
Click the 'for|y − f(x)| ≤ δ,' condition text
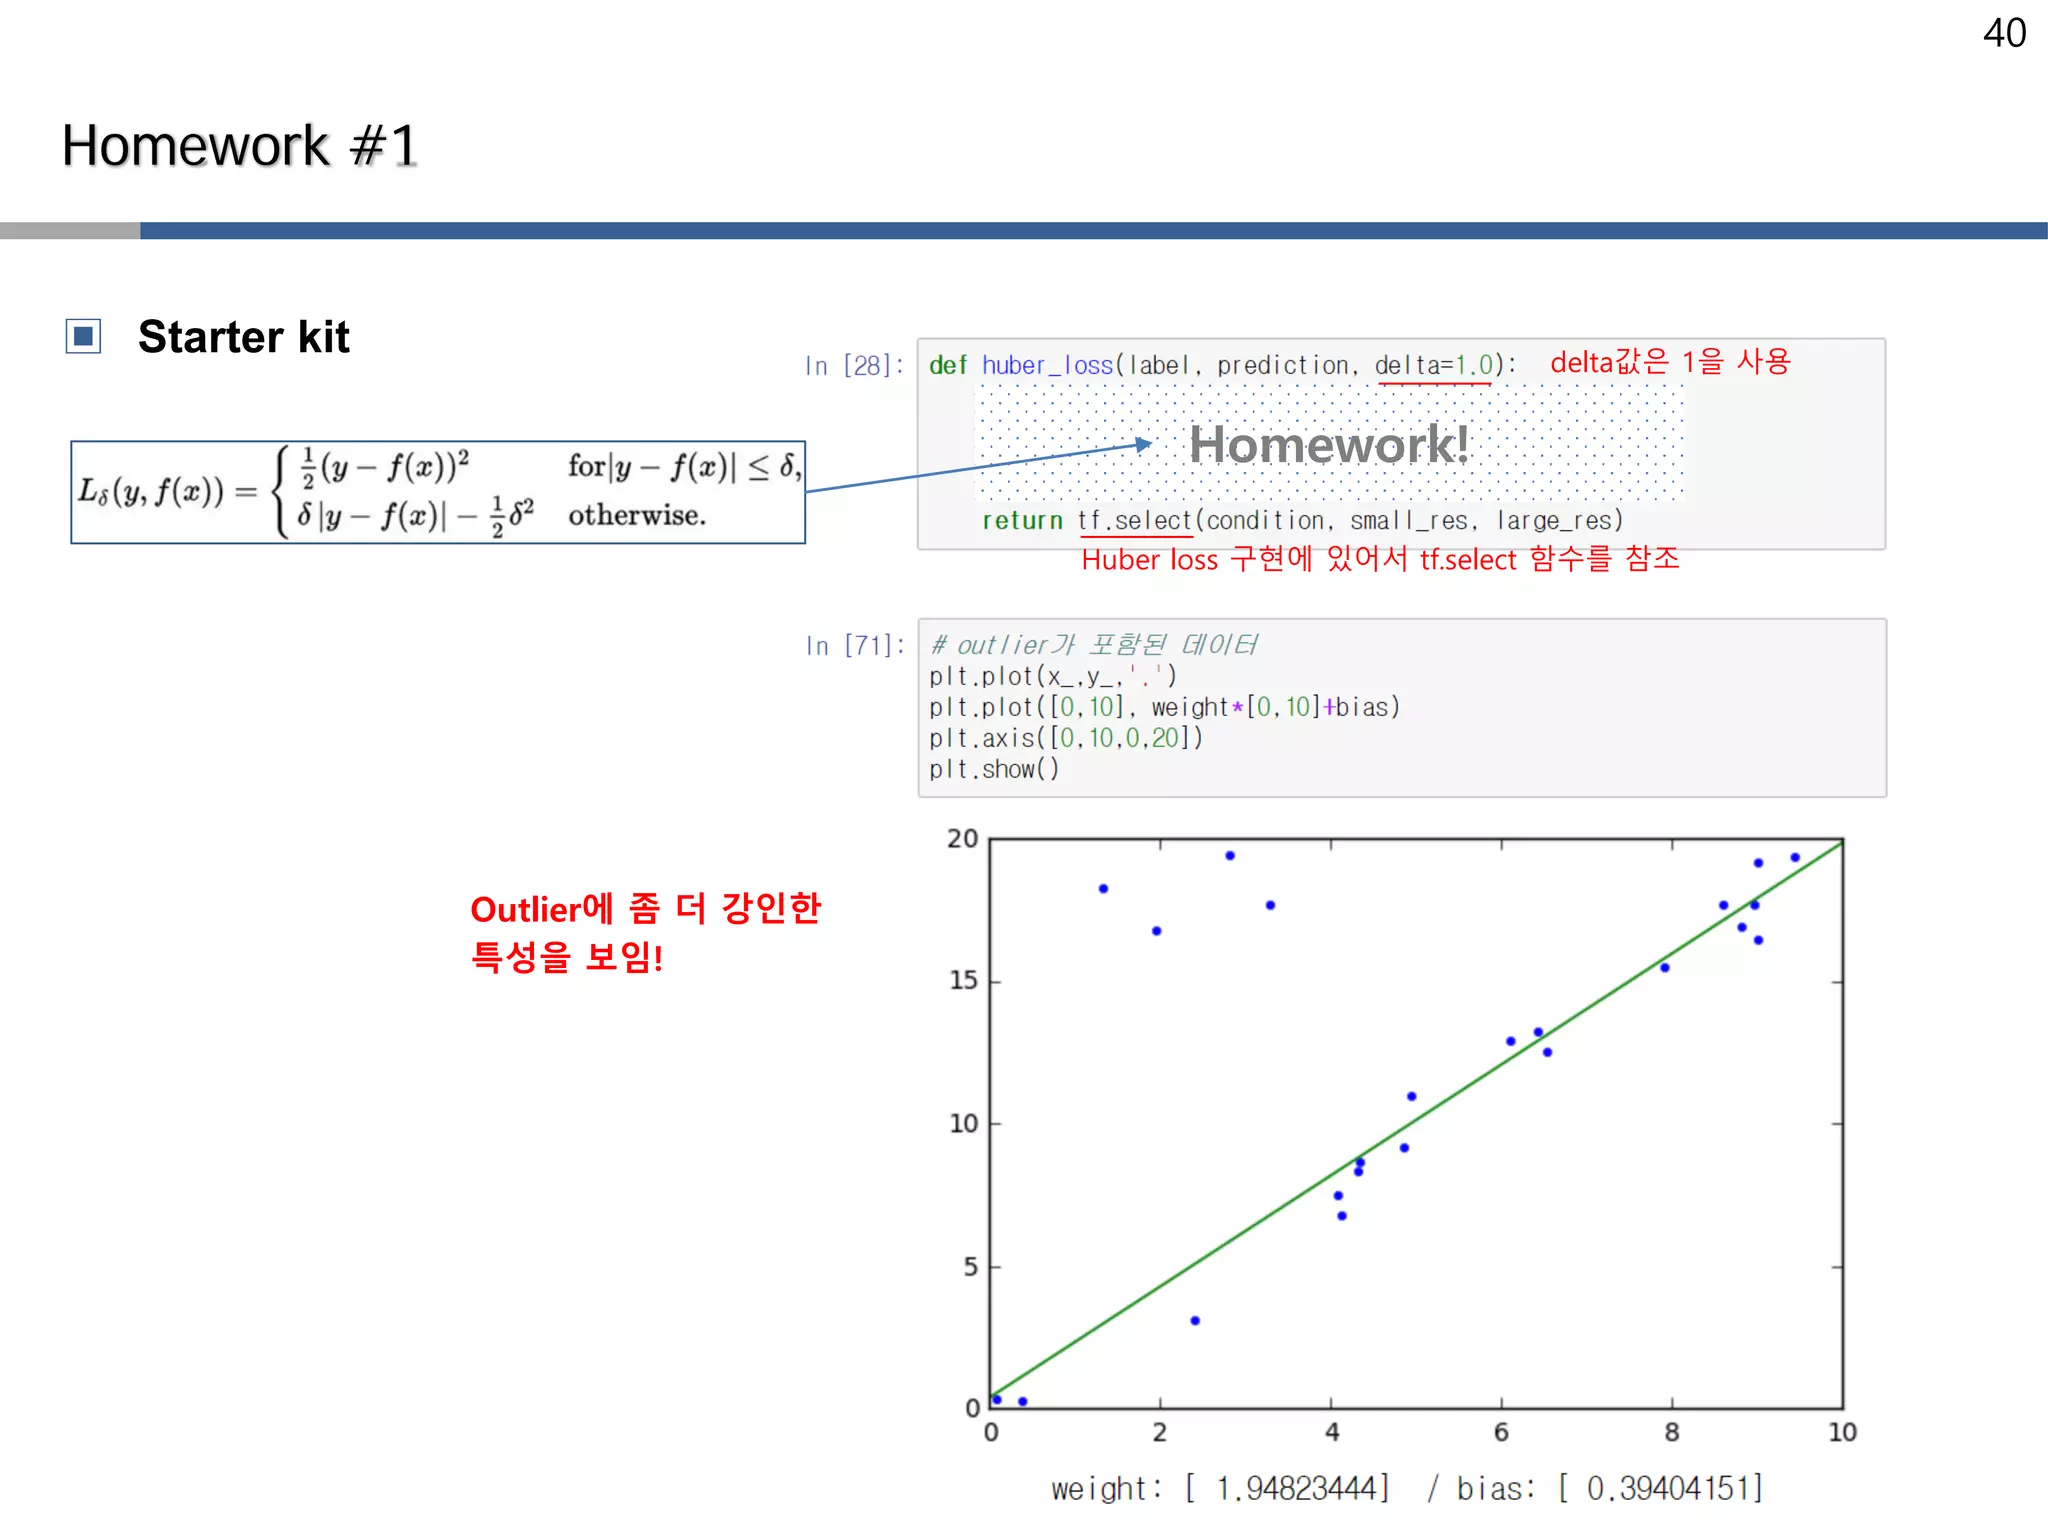[684, 466]
